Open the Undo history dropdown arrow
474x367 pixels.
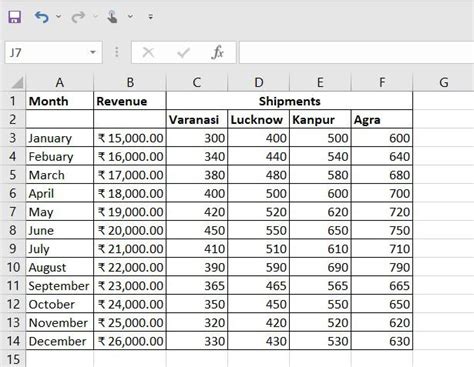[58, 16]
